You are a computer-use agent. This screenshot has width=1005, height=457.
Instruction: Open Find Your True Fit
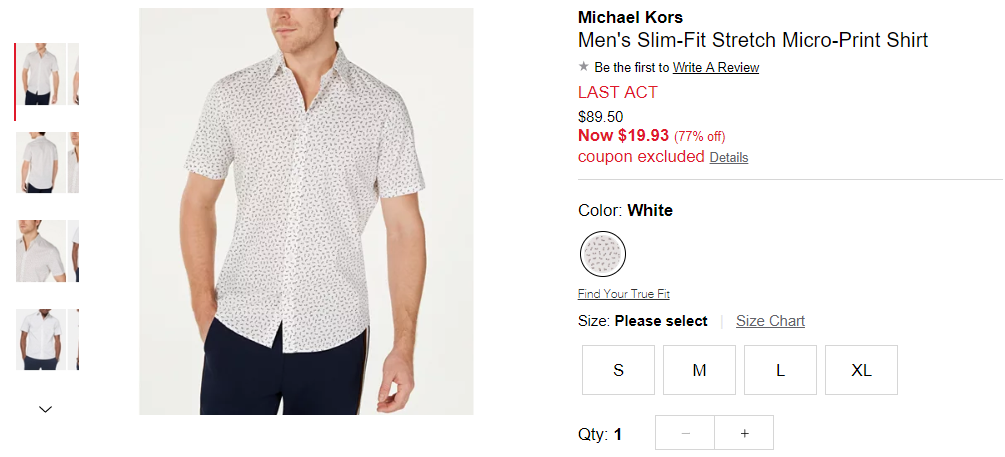tap(624, 294)
